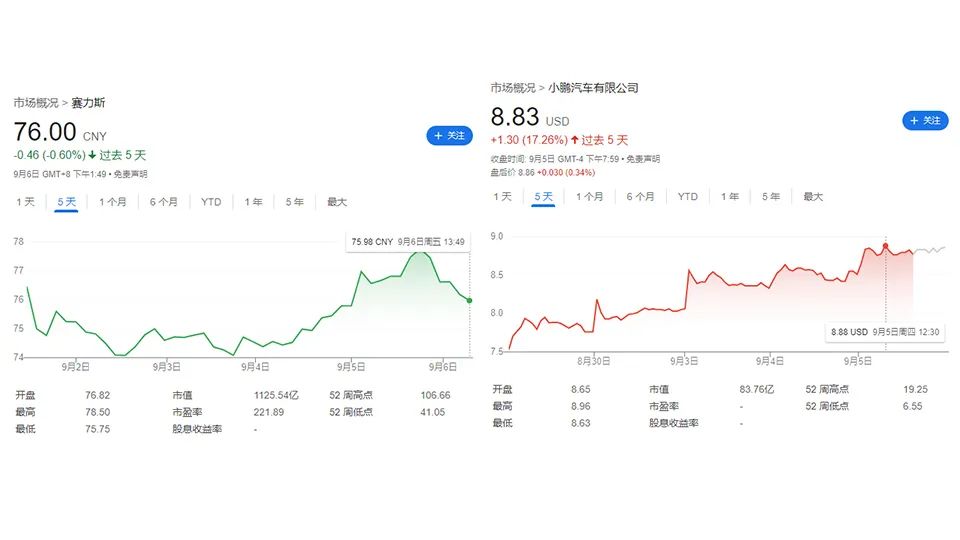Screen dimensions: 960x540
Task: Click green endpoint dot on 赛力斯 chart
Action: coord(470,301)
